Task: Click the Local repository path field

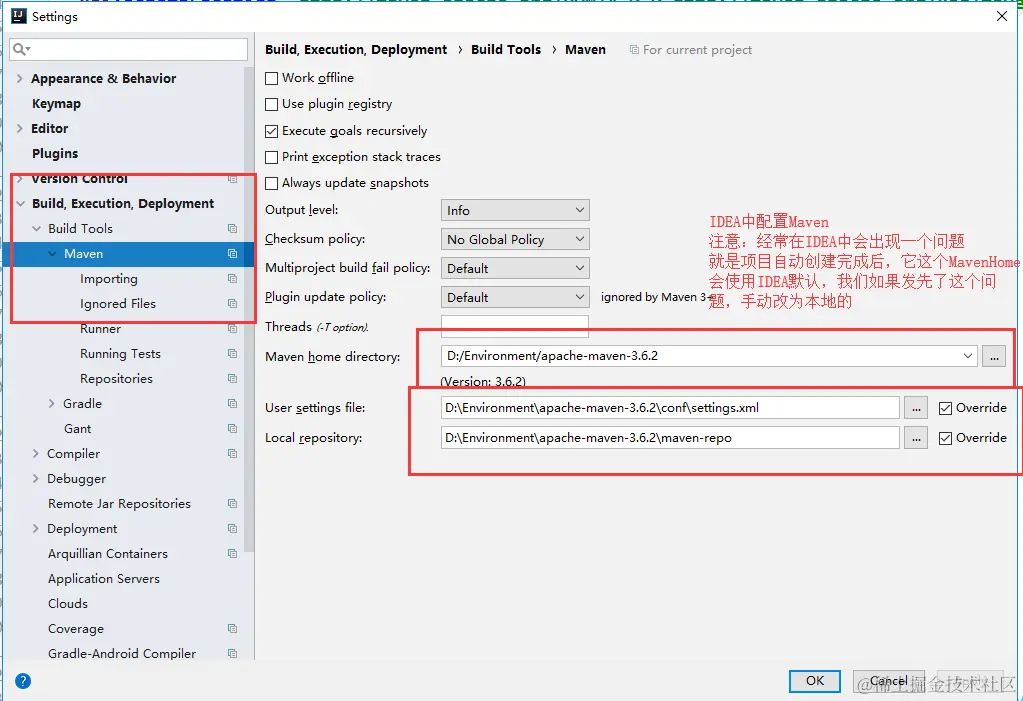Action: [x=670, y=438]
